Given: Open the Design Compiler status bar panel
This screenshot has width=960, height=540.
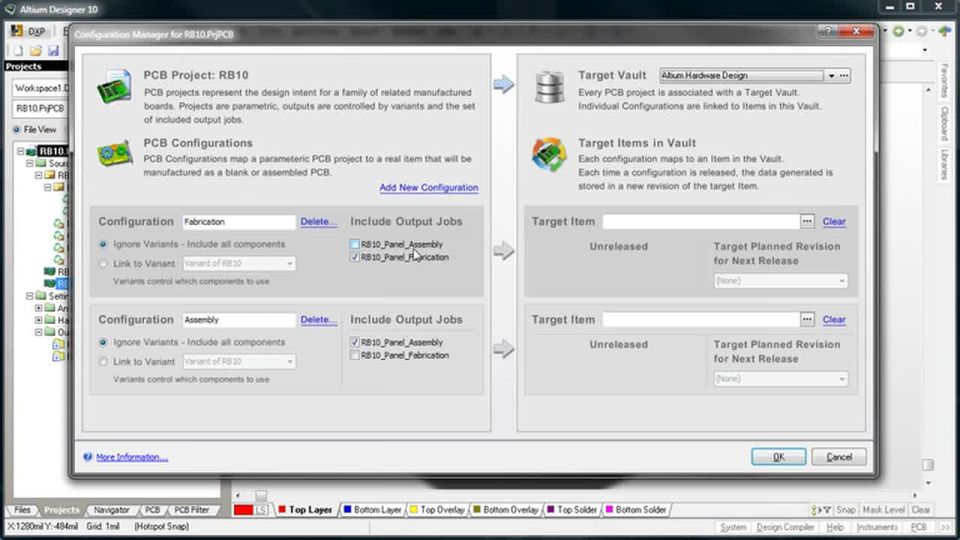Looking at the screenshot, I should click(785, 527).
